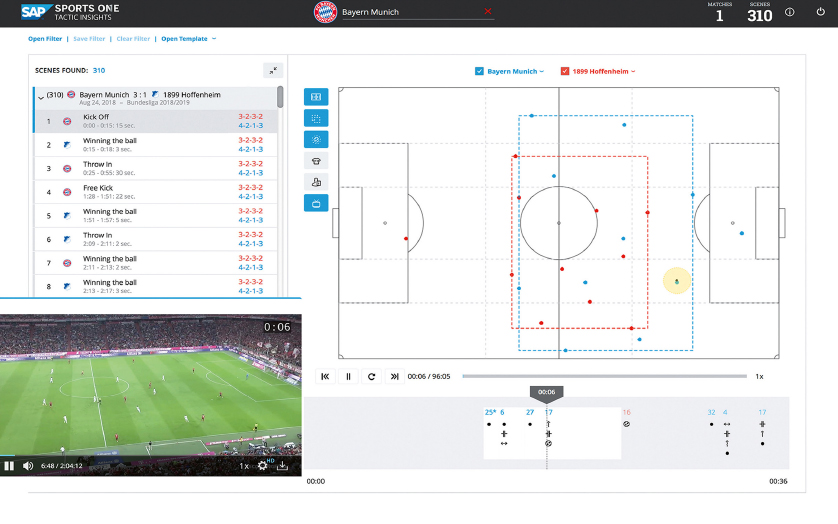This screenshot has height=524, width=838.
Task: Click the Bayern Munich crest in header
Action: tap(325, 12)
